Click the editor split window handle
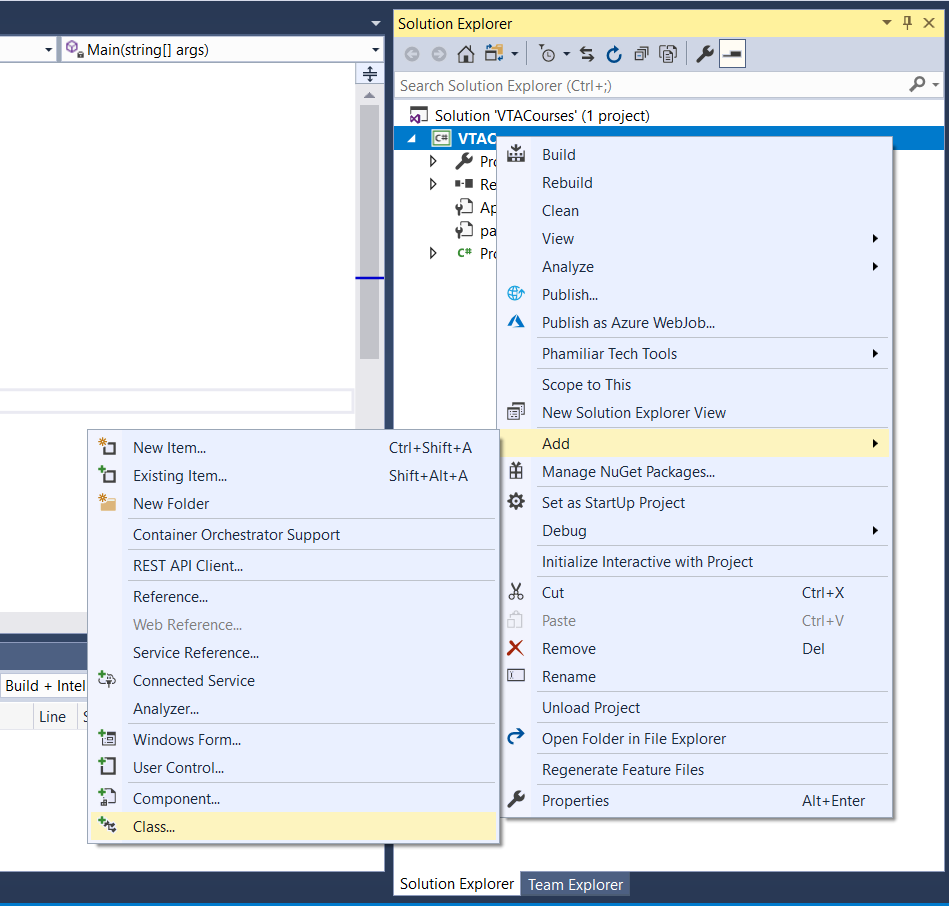Screen dimensions: 949x906 pyautogui.click(x=370, y=74)
